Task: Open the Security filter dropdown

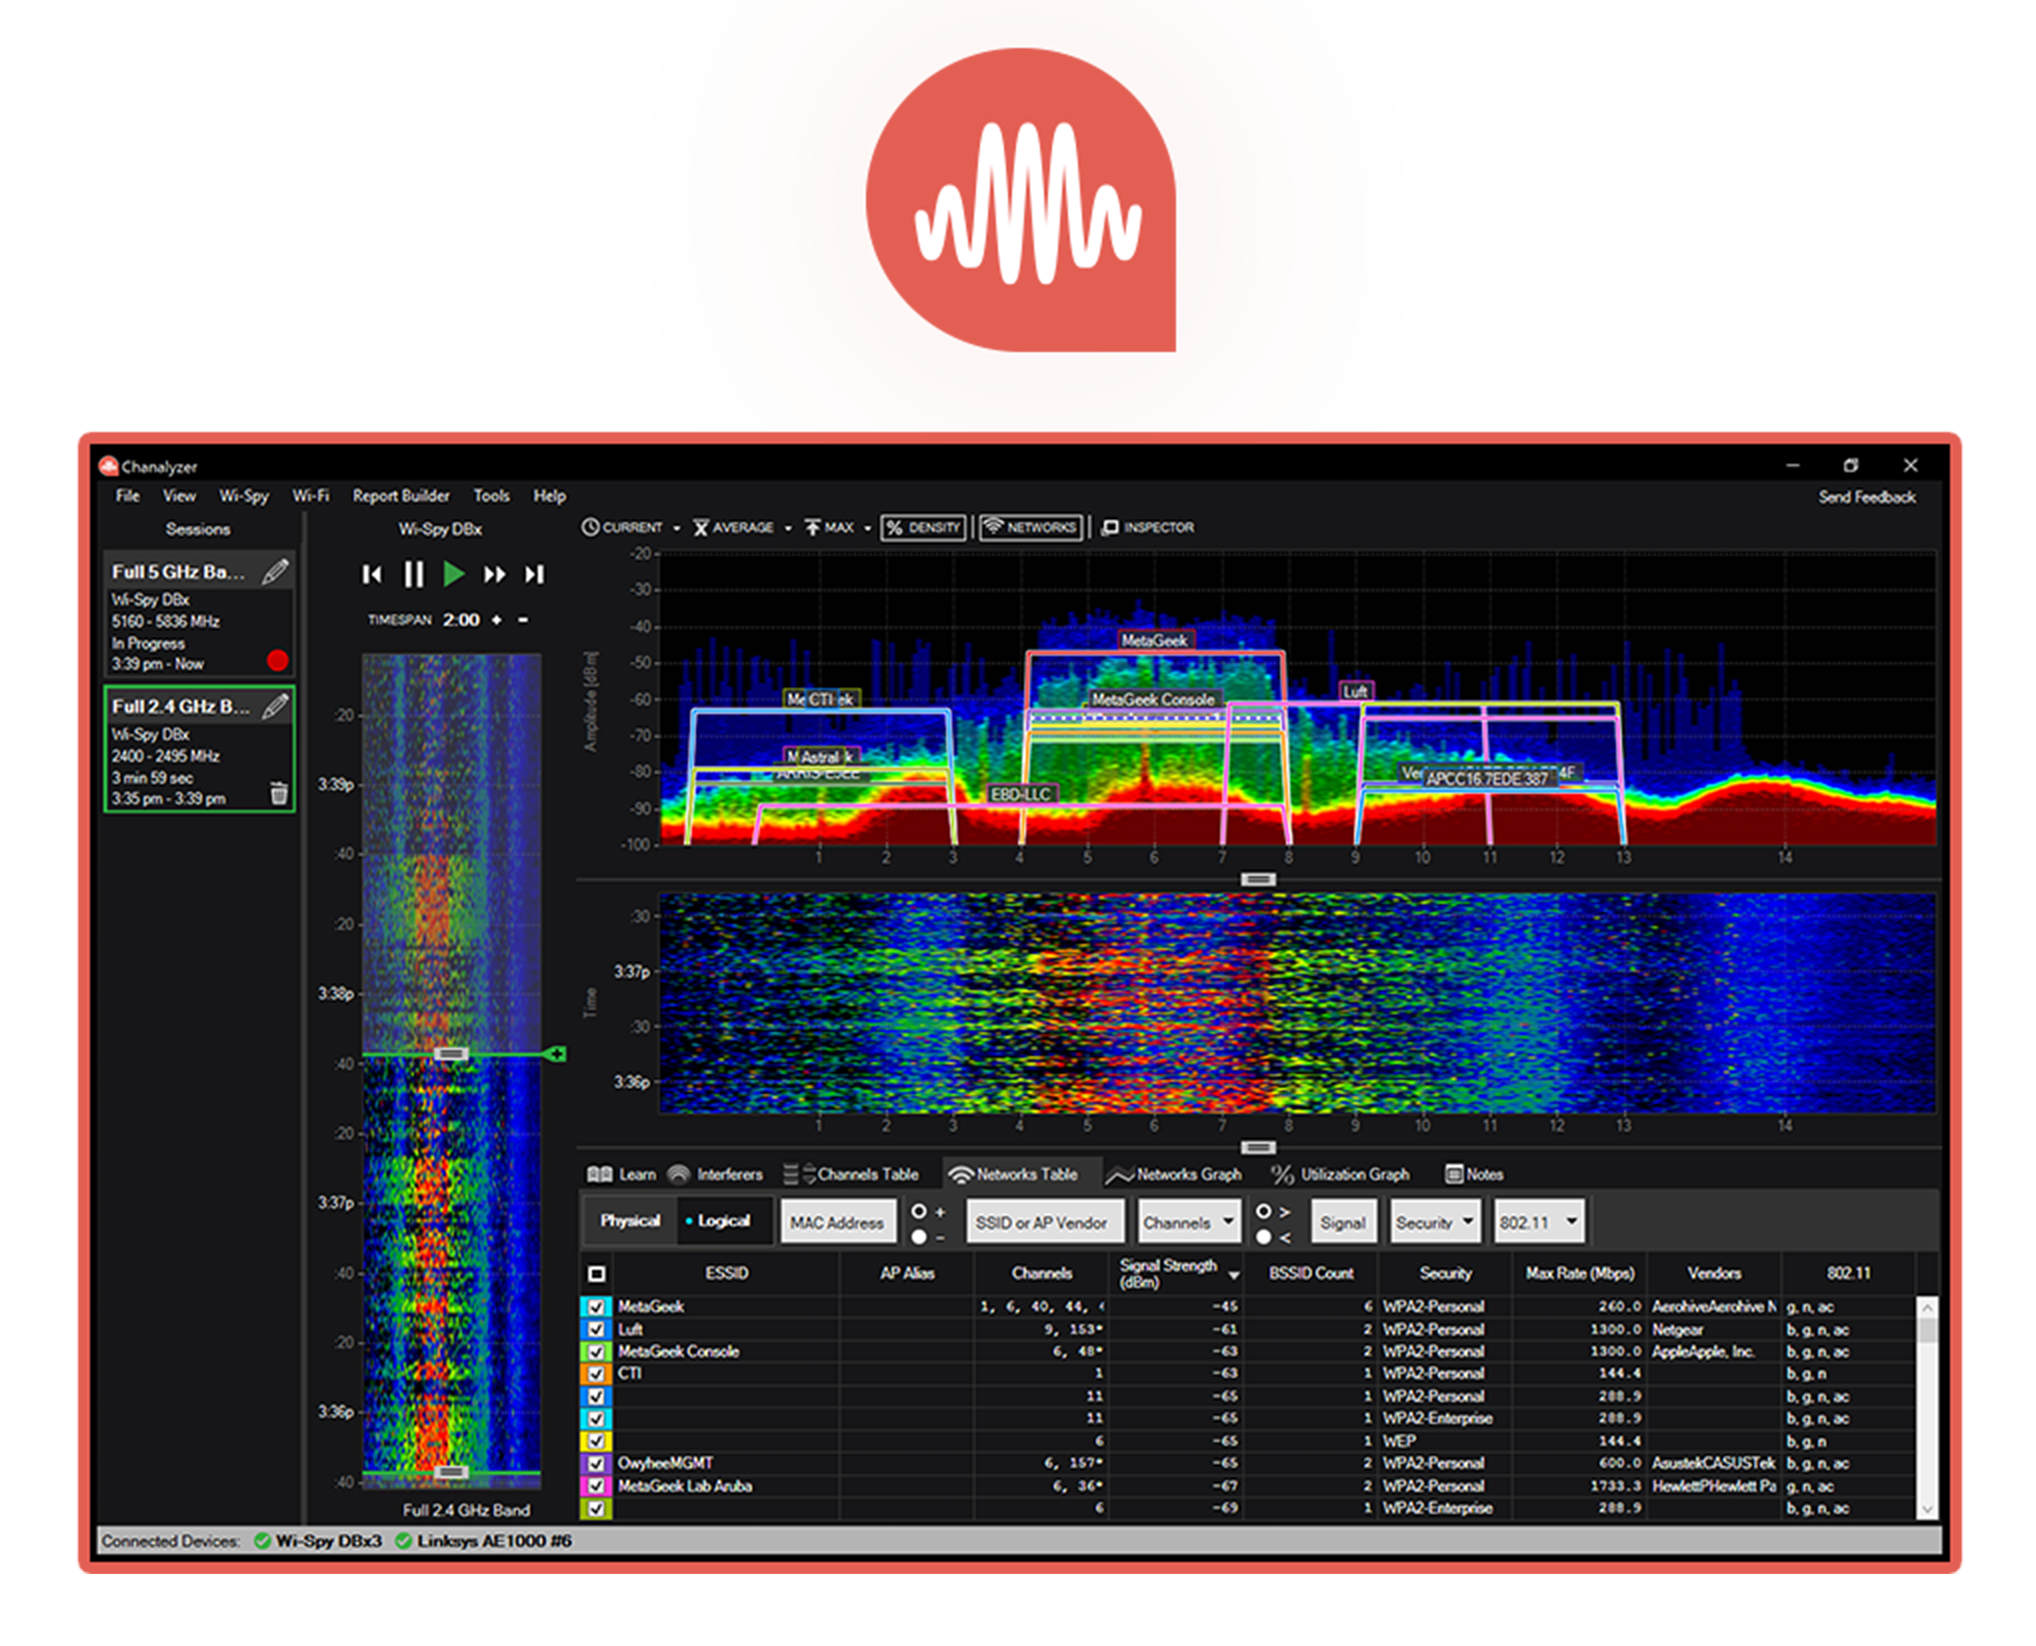Action: [1435, 1222]
